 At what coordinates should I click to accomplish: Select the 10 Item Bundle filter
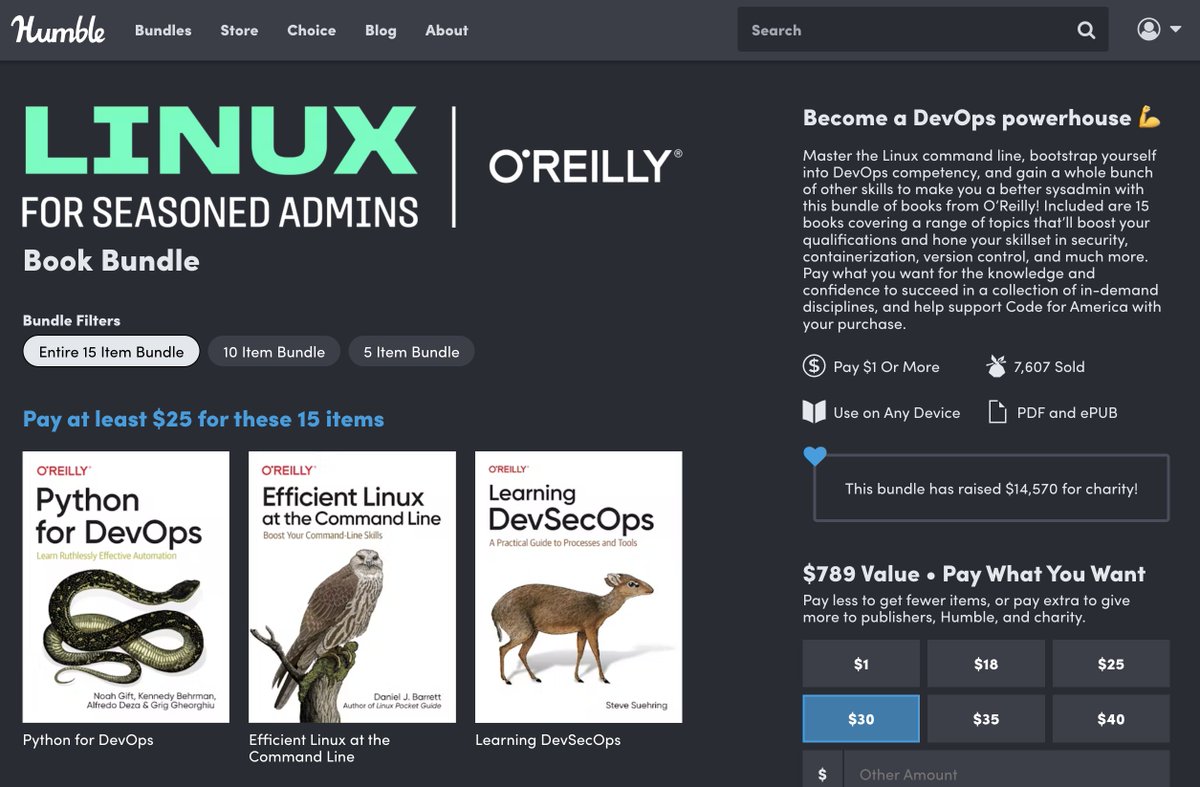(274, 352)
